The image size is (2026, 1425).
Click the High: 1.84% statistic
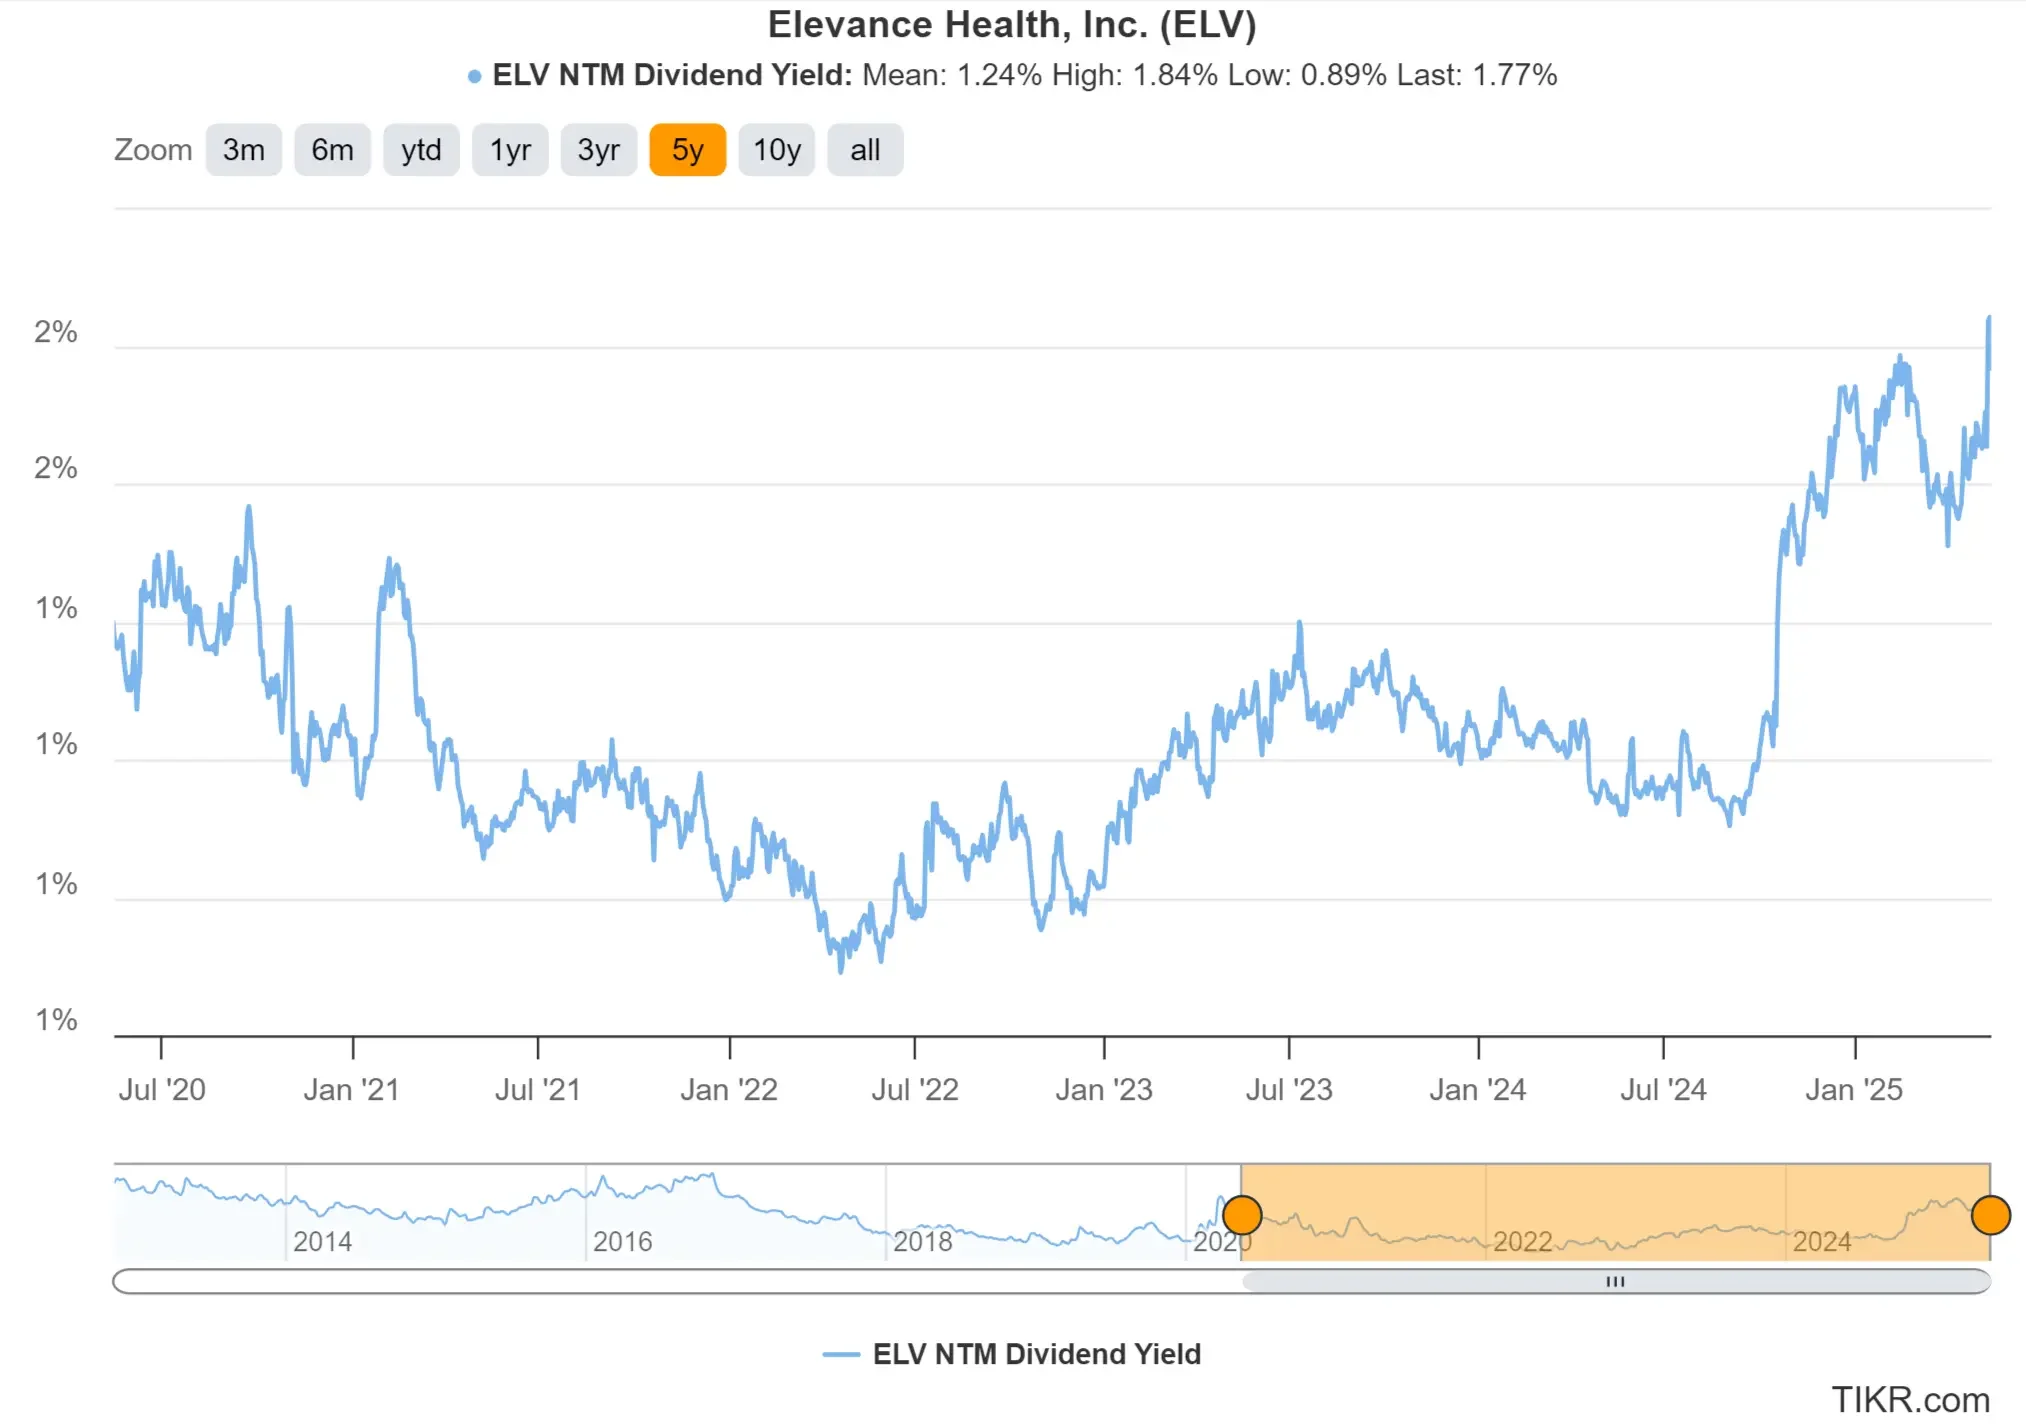(x=1135, y=75)
